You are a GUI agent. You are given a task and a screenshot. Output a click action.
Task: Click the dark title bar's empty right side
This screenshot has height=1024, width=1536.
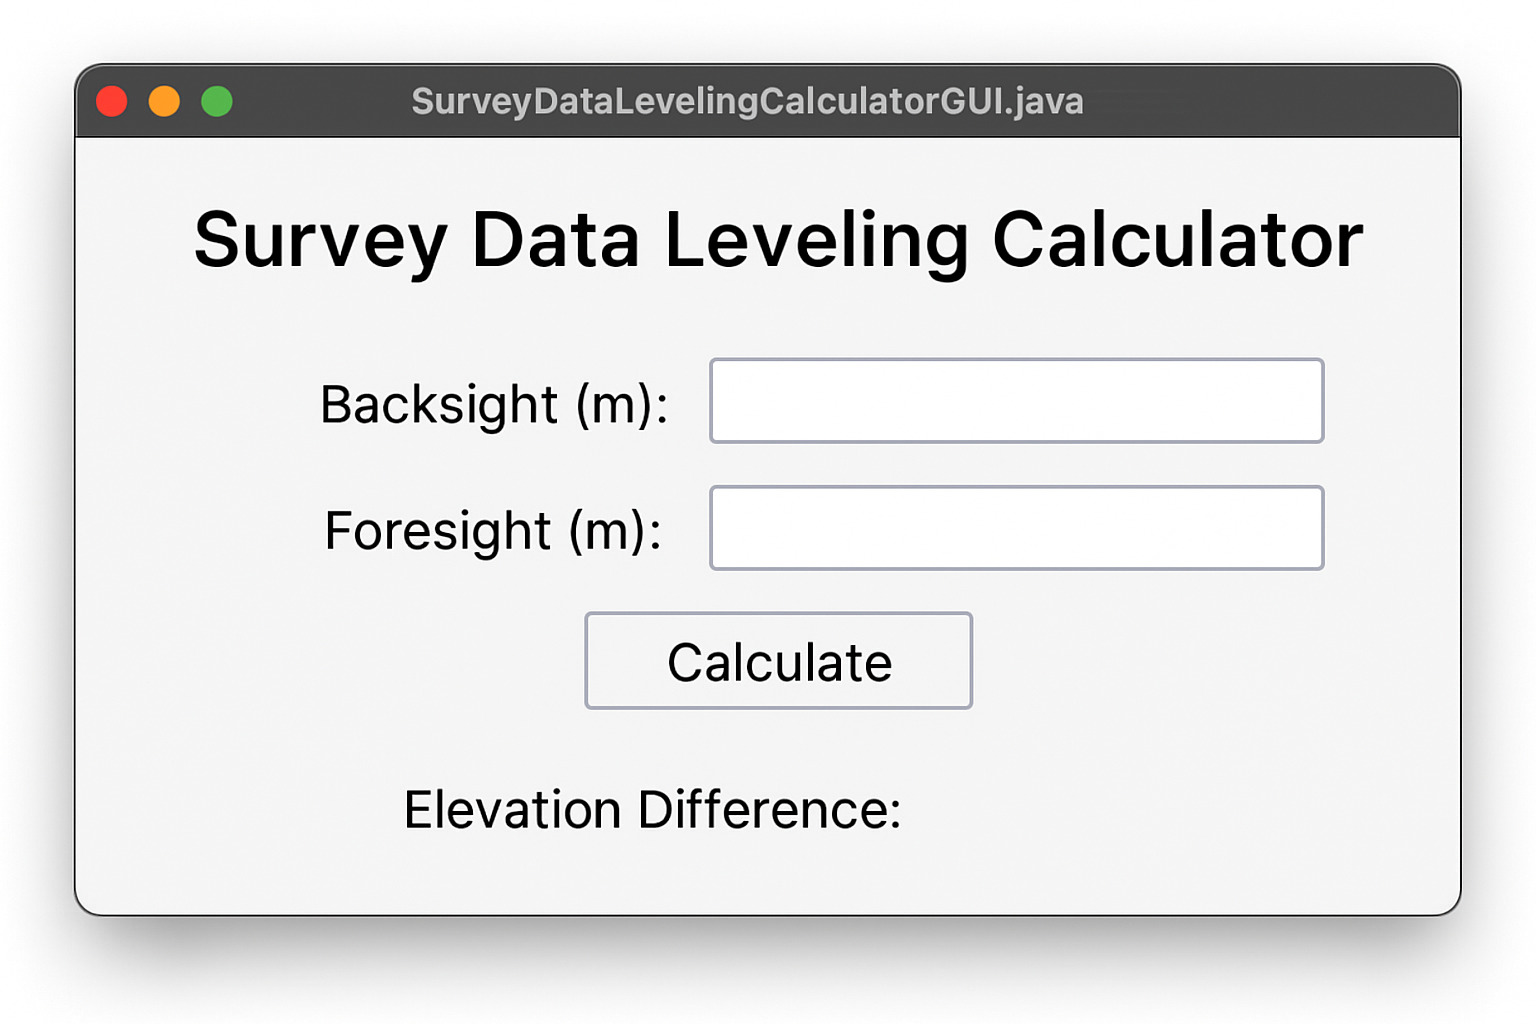[1300, 101]
